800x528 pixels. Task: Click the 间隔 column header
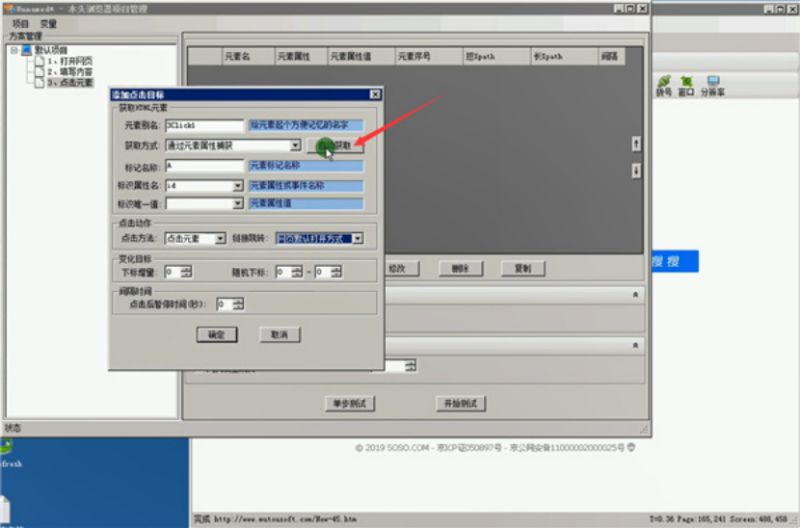pyautogui.click(x=611, y=56)
